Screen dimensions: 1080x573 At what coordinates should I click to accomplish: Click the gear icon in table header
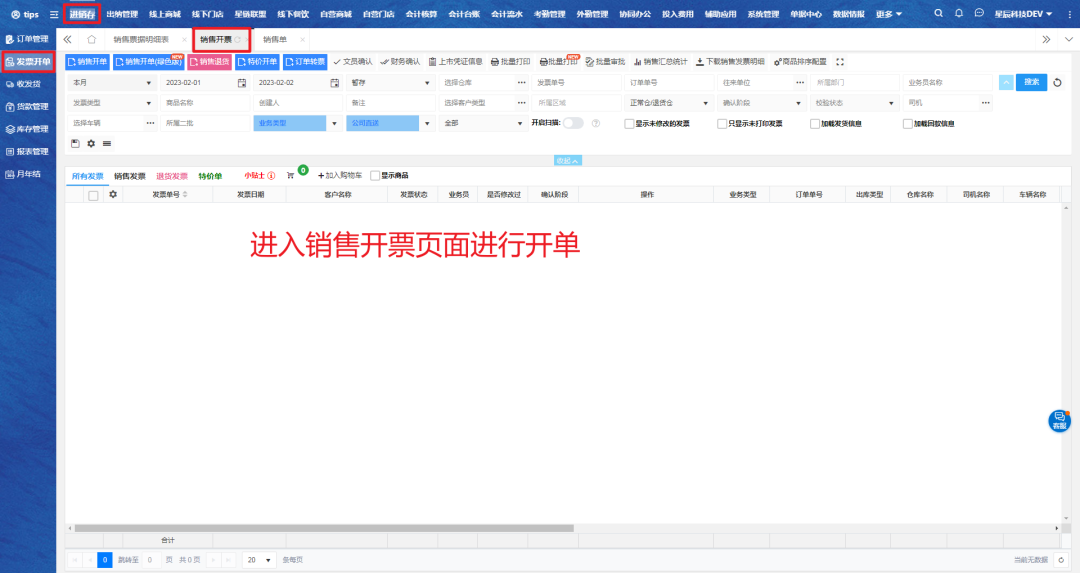113,194
